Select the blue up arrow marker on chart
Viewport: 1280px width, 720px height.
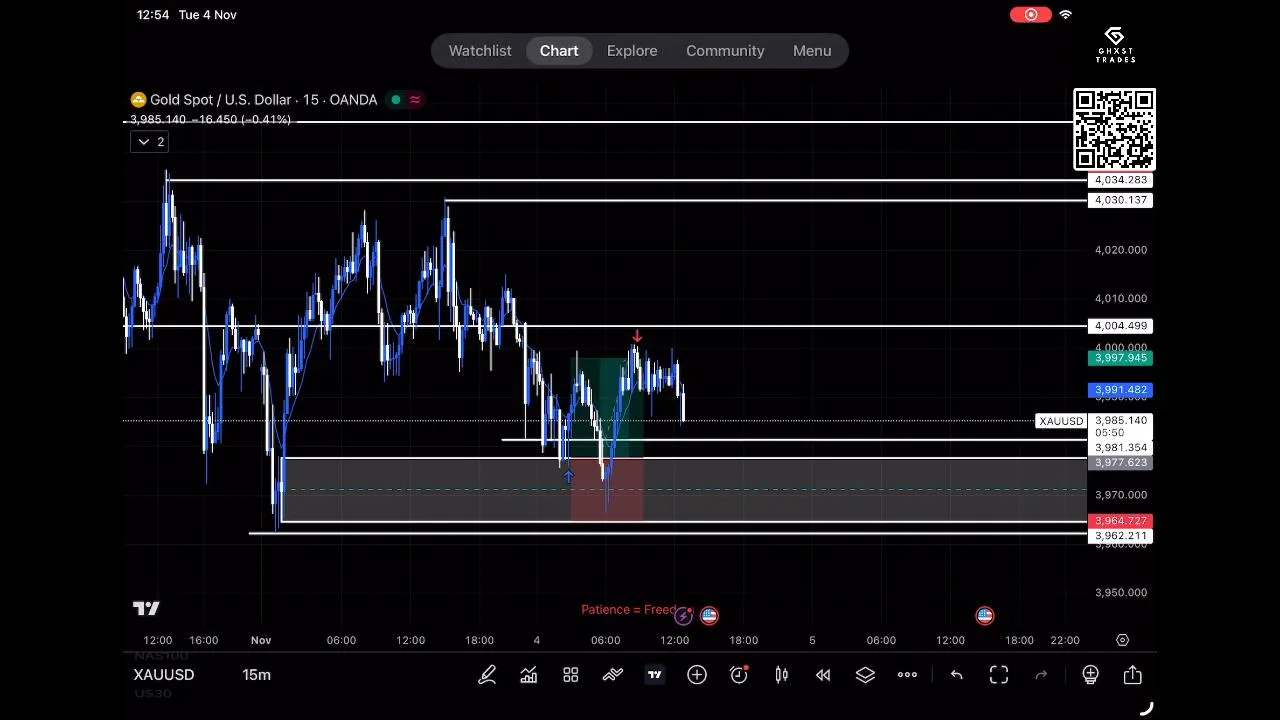[x=568, y=477]
